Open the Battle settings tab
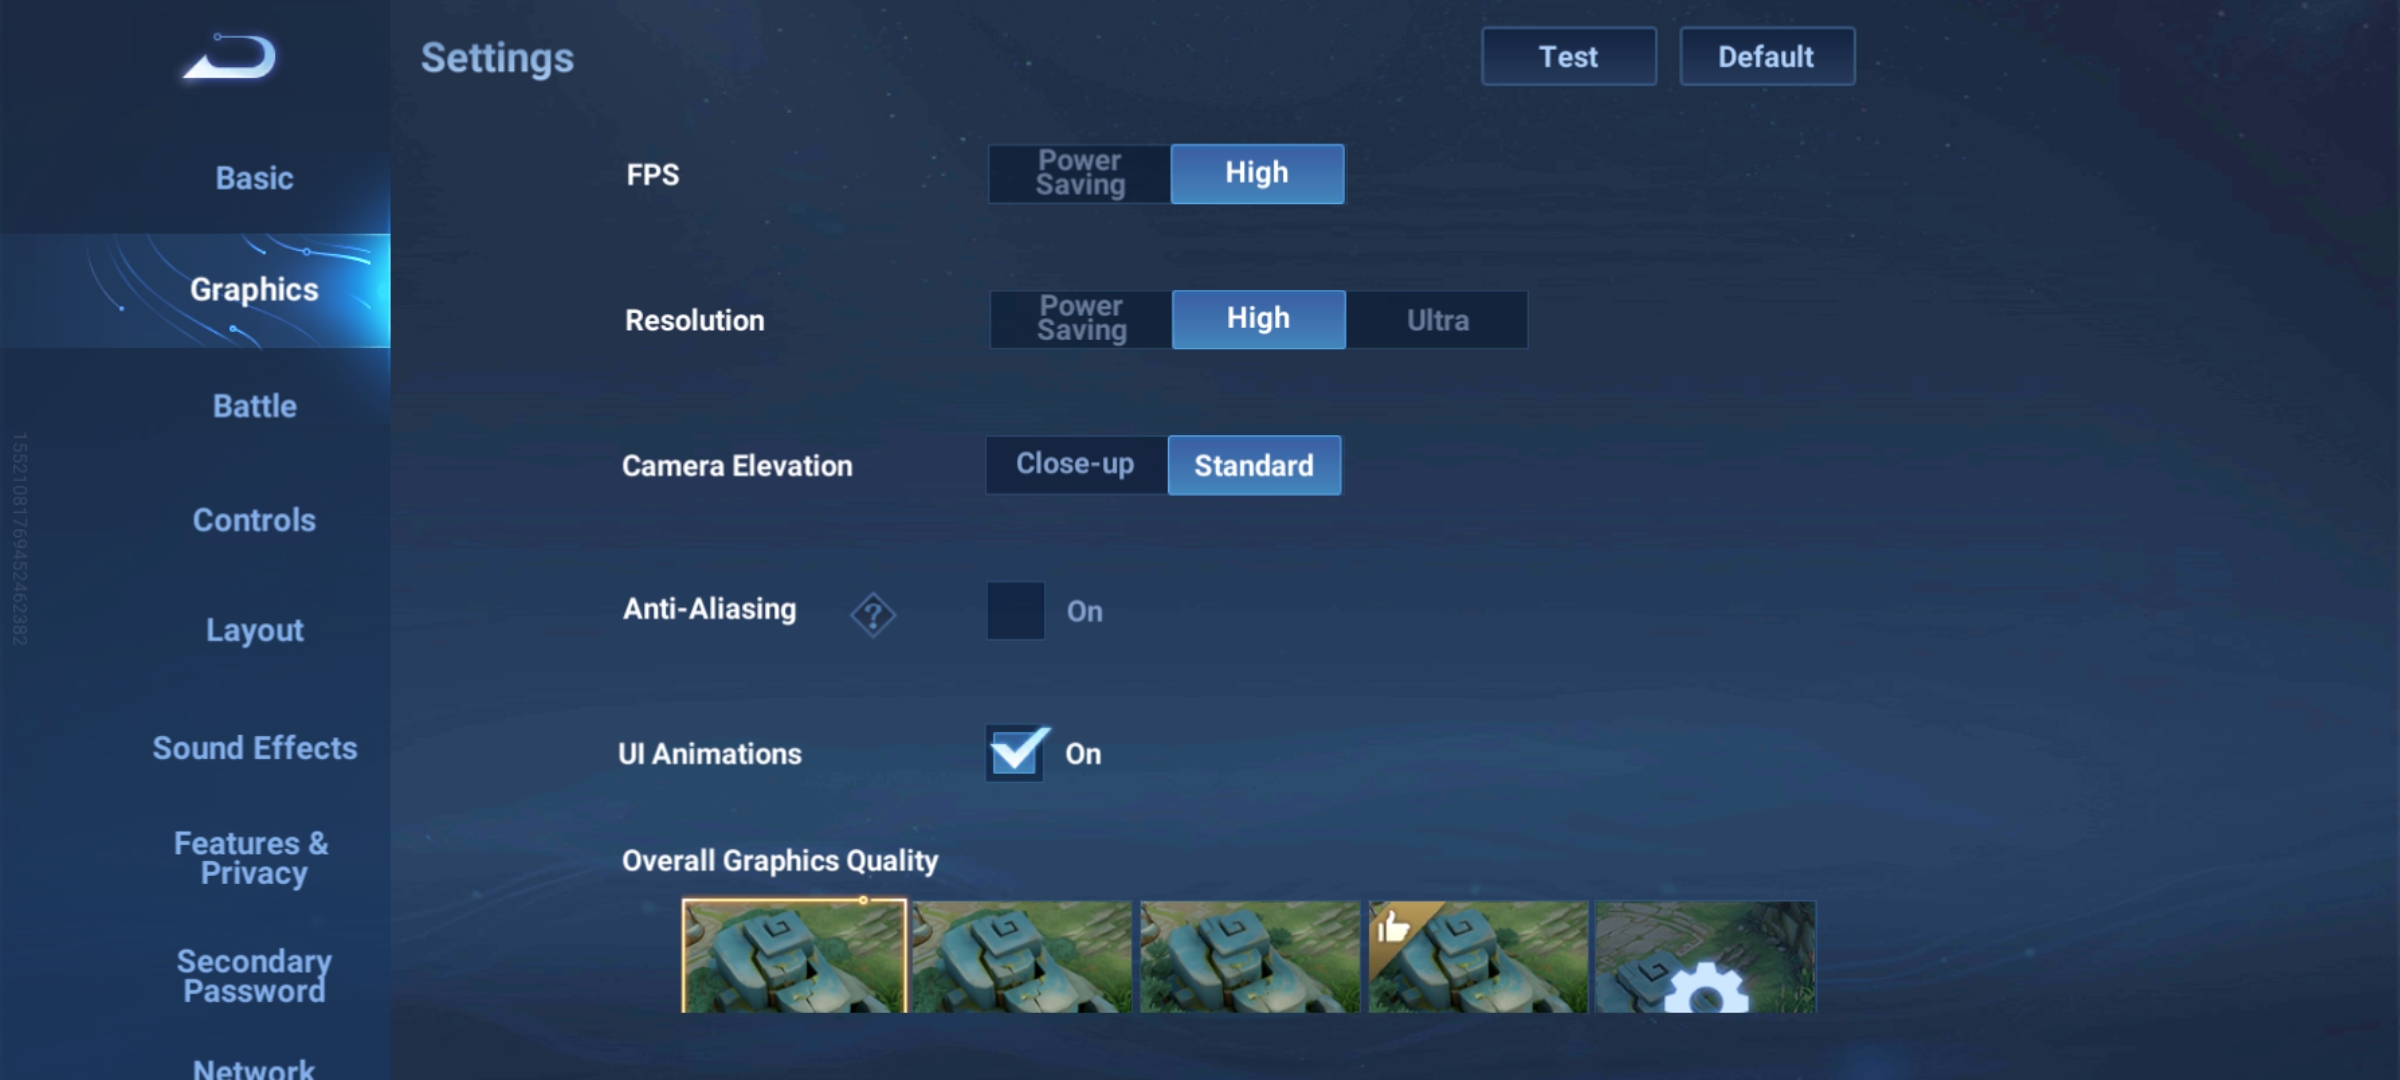2400x1080 pixels. coord(254,406)
